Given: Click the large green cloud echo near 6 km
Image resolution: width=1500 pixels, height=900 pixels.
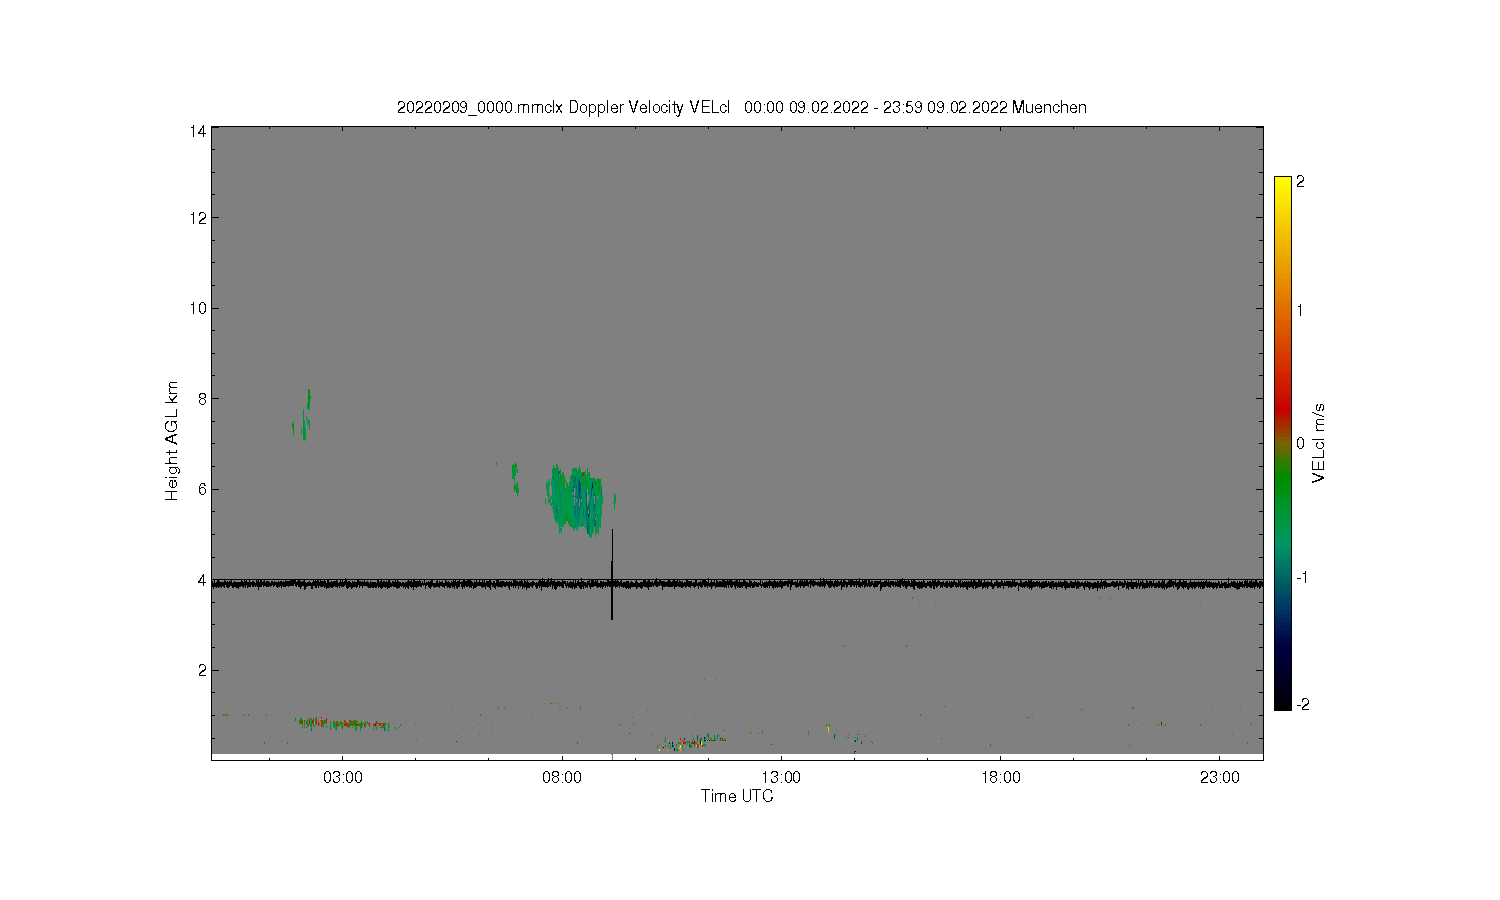Looking at the screenshot, I should 576,499.
